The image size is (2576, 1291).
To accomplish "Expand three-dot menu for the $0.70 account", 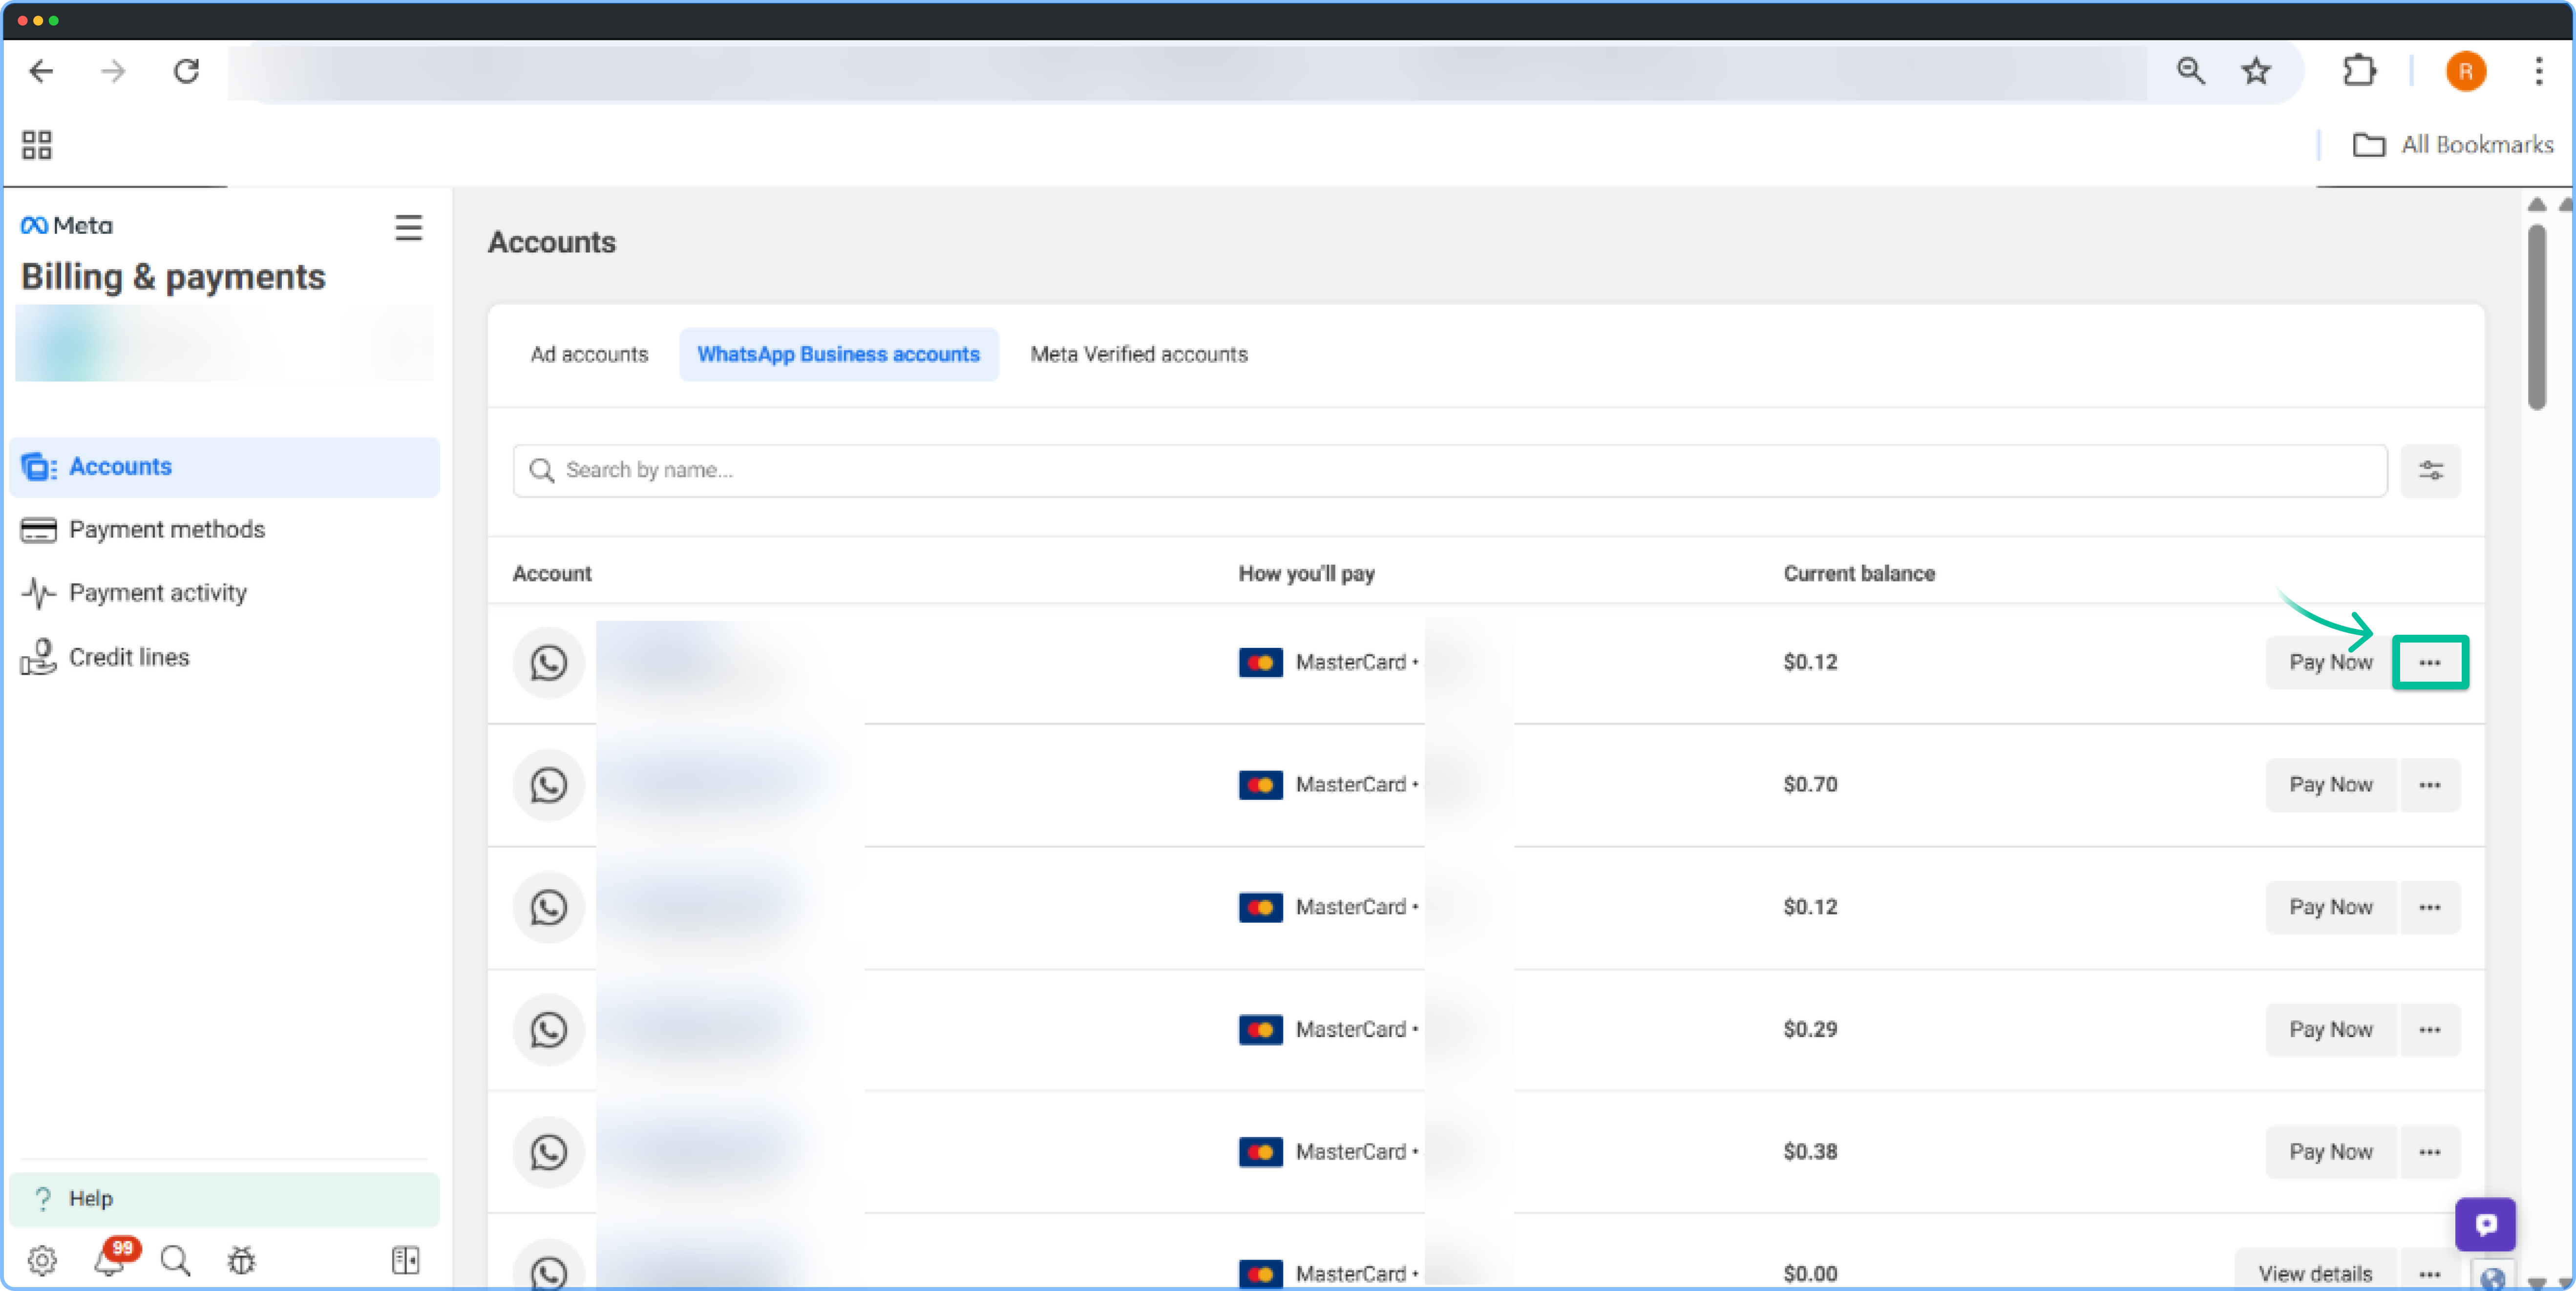I will point(2429,785).
